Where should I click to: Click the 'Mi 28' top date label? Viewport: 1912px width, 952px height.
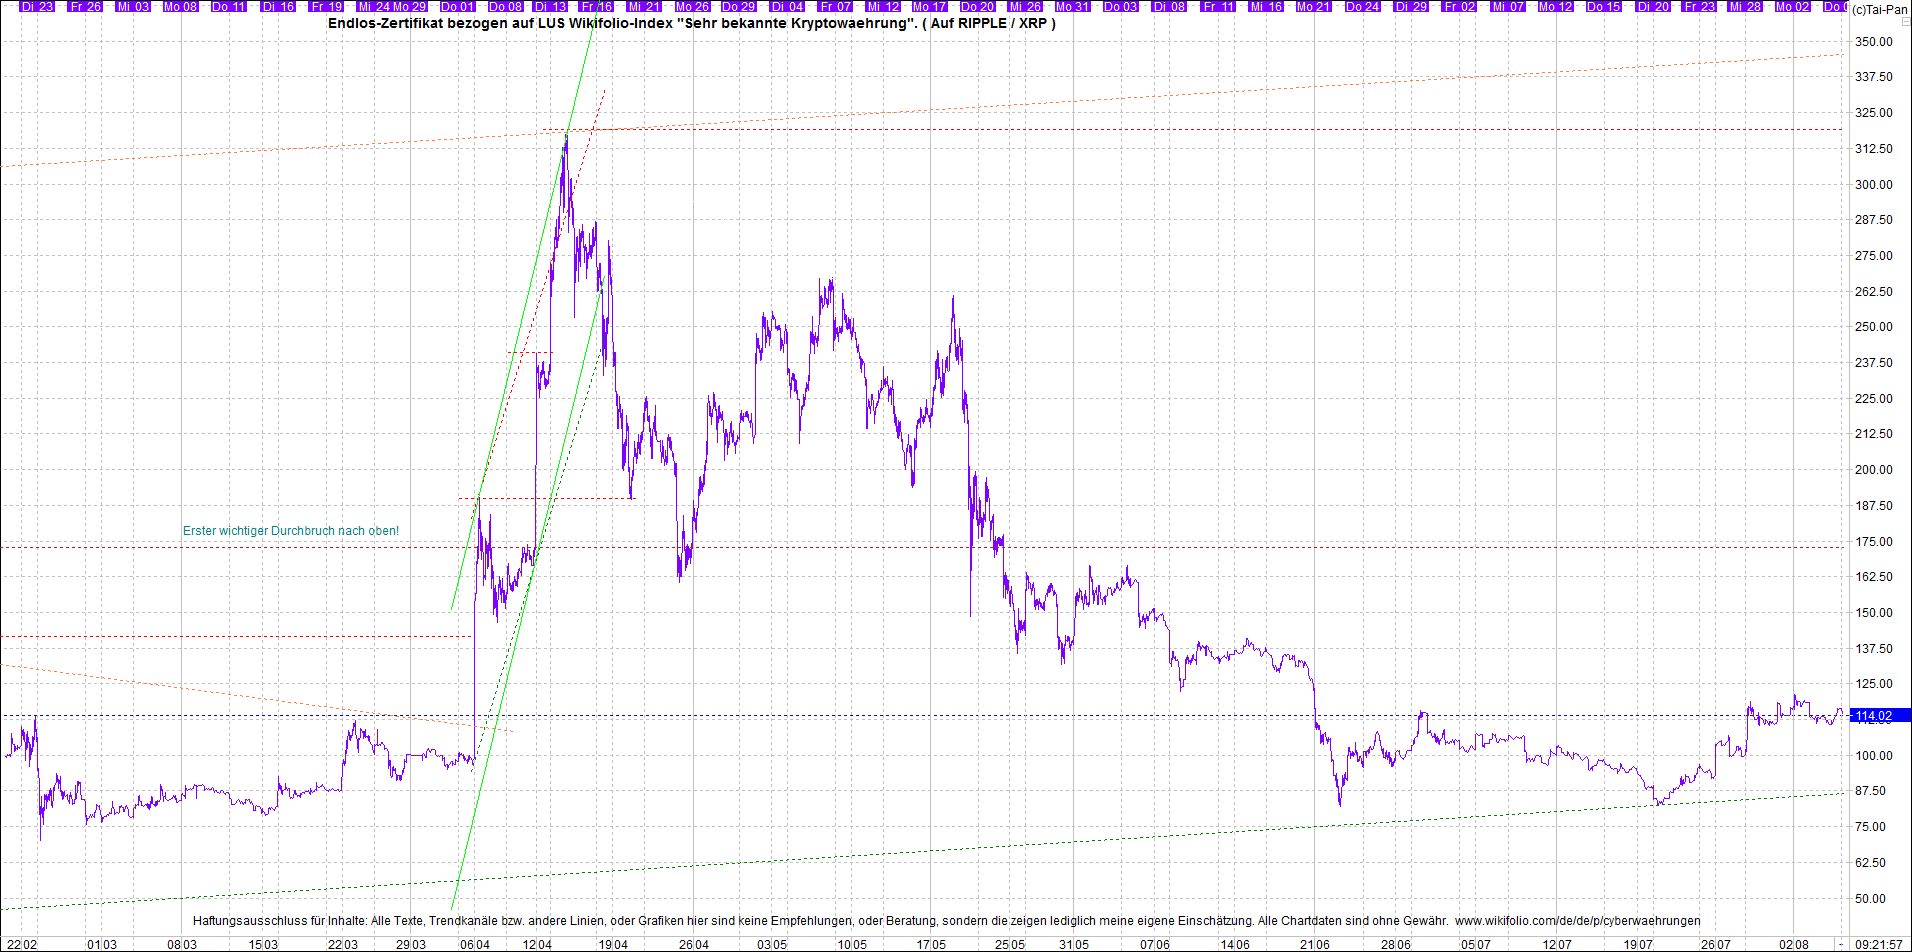point(1745,7)
